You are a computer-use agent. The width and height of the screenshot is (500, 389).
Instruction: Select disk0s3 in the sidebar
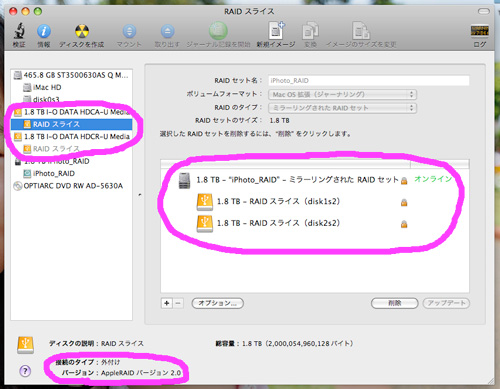pyautogui.click(x=71, y=99)
